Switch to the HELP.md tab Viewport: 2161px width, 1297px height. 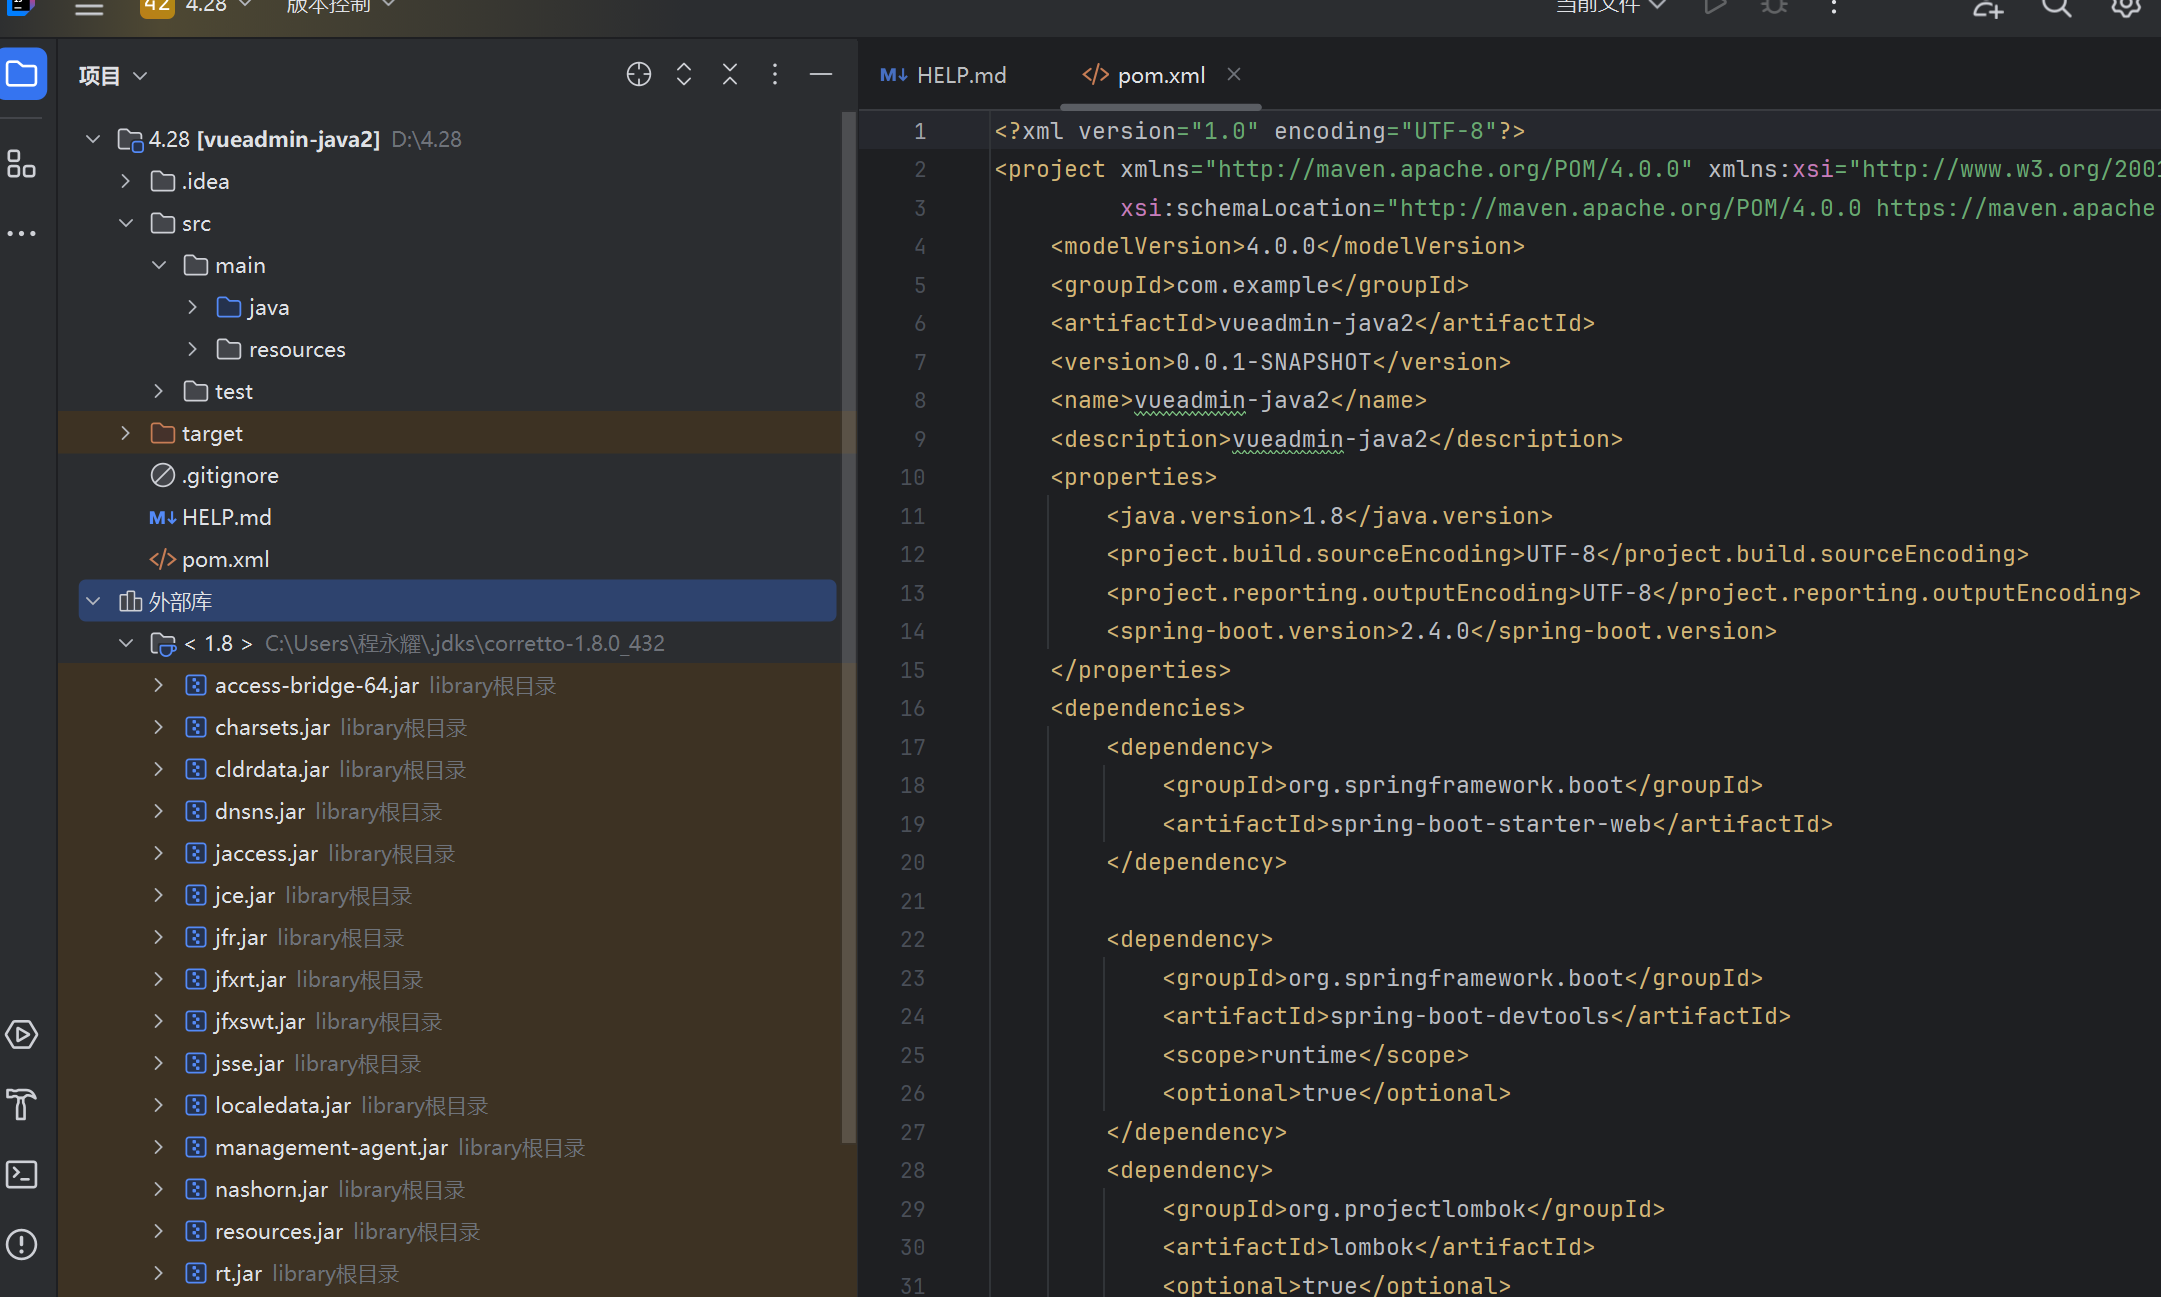(x=944, y=75)
